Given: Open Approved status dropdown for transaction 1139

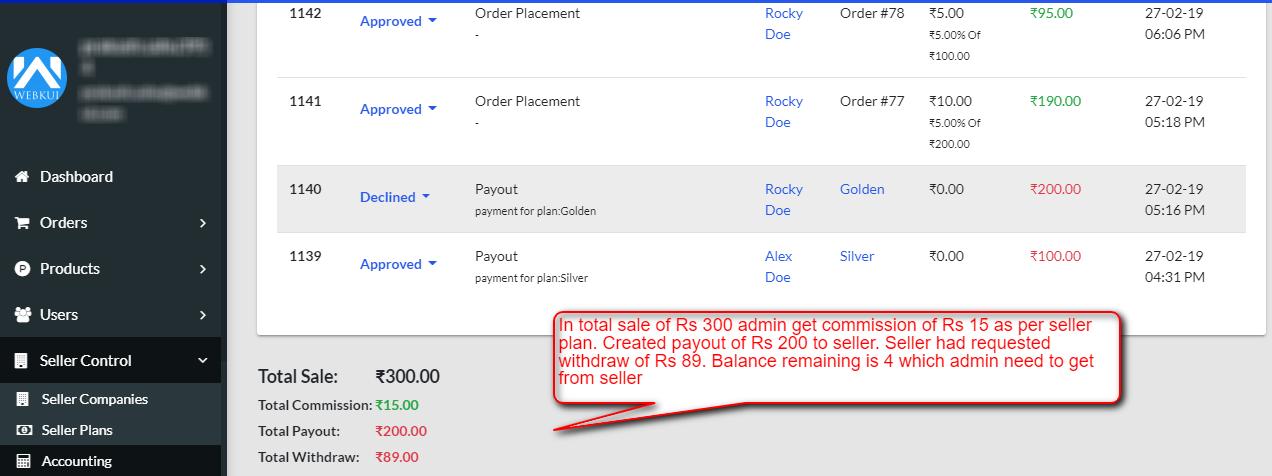Looking at the screenshot, I should click(x=398, y=264).
